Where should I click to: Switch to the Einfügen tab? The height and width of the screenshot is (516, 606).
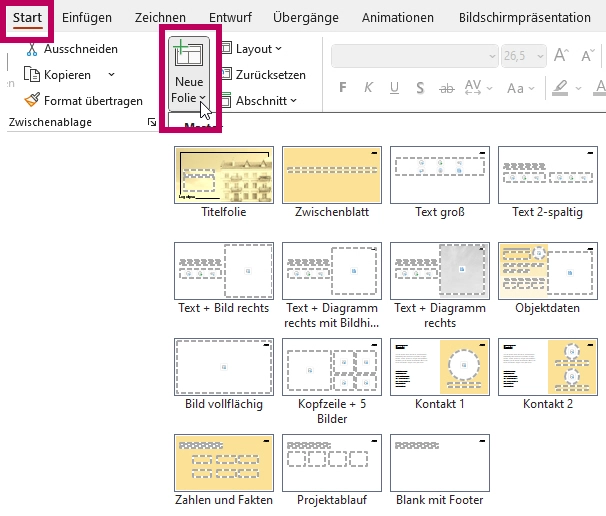[86, 18]
